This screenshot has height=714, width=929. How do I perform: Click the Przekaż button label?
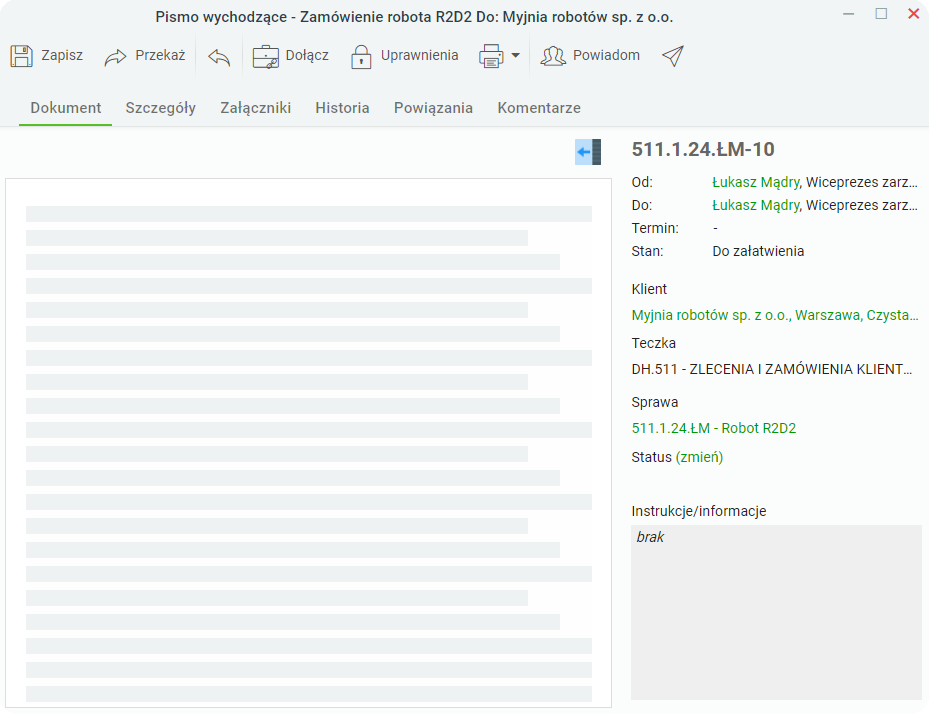160,55
